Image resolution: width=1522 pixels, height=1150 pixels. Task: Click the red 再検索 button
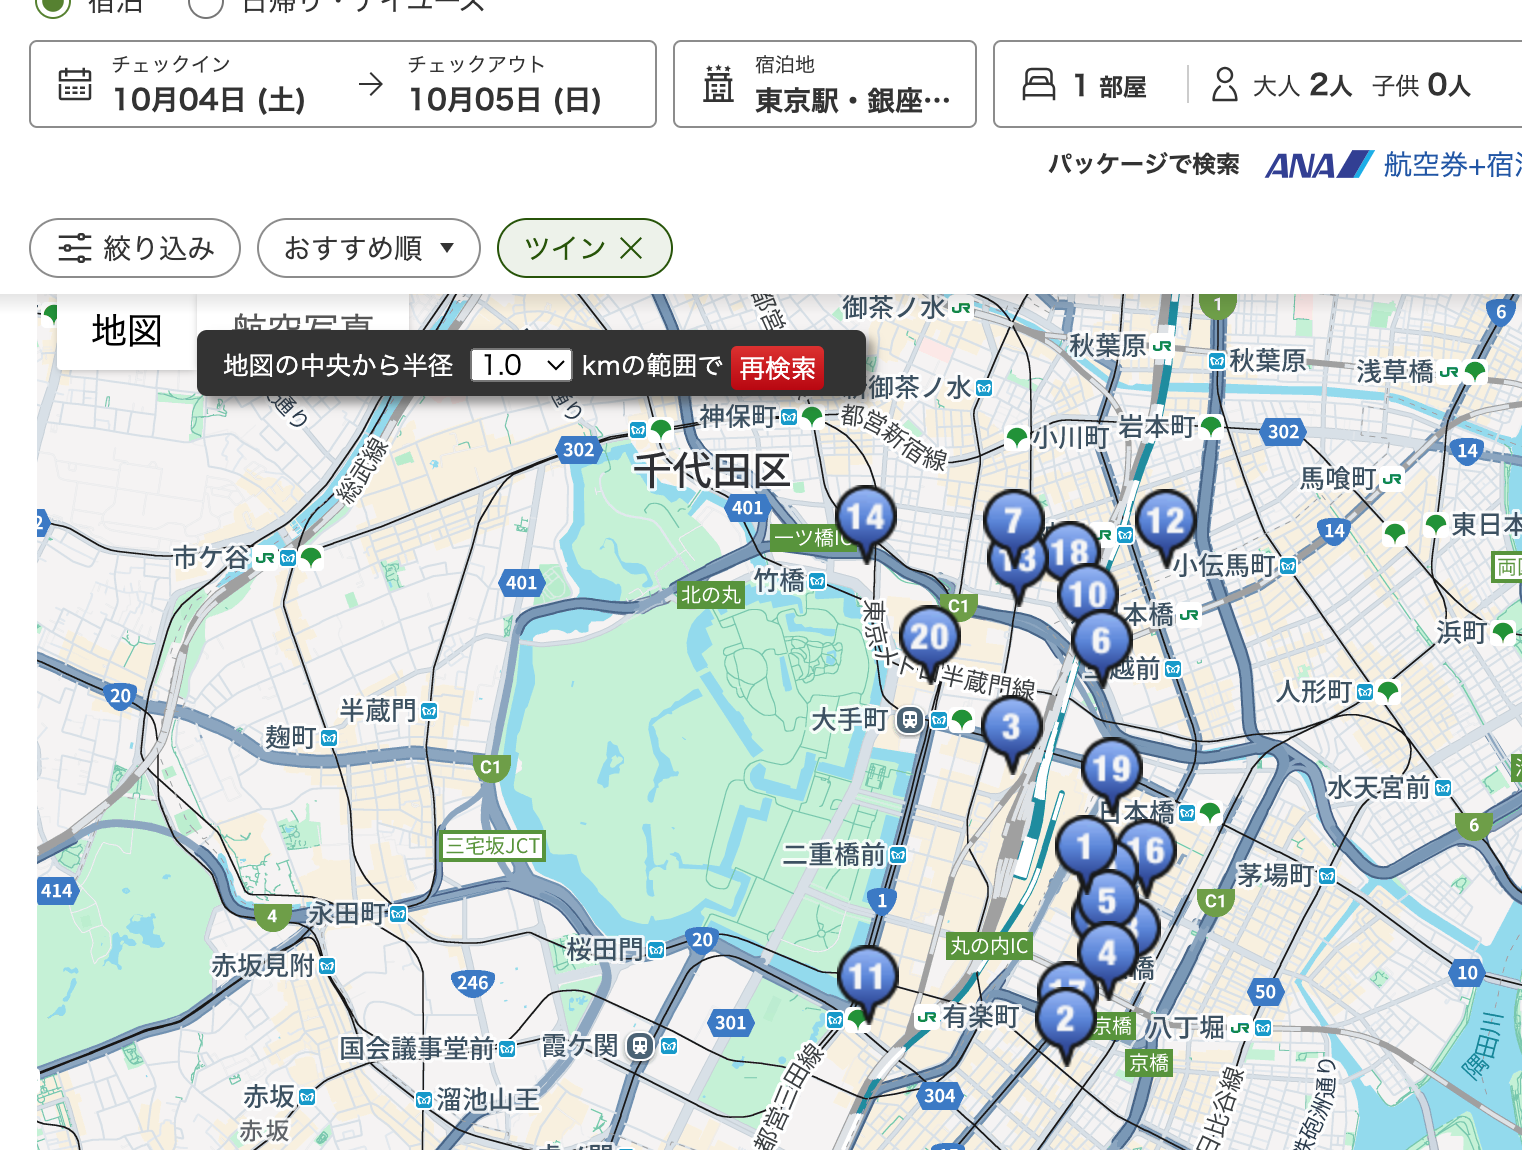[777, 367]
